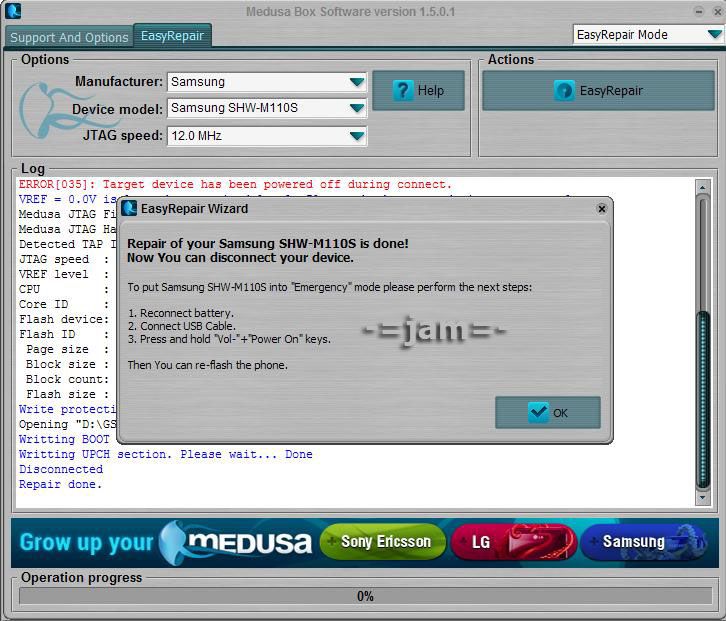Confirm the wizard with the OK button
This screenshot has width=726, height=621.
pyautogui.click(x=548, y=412)
